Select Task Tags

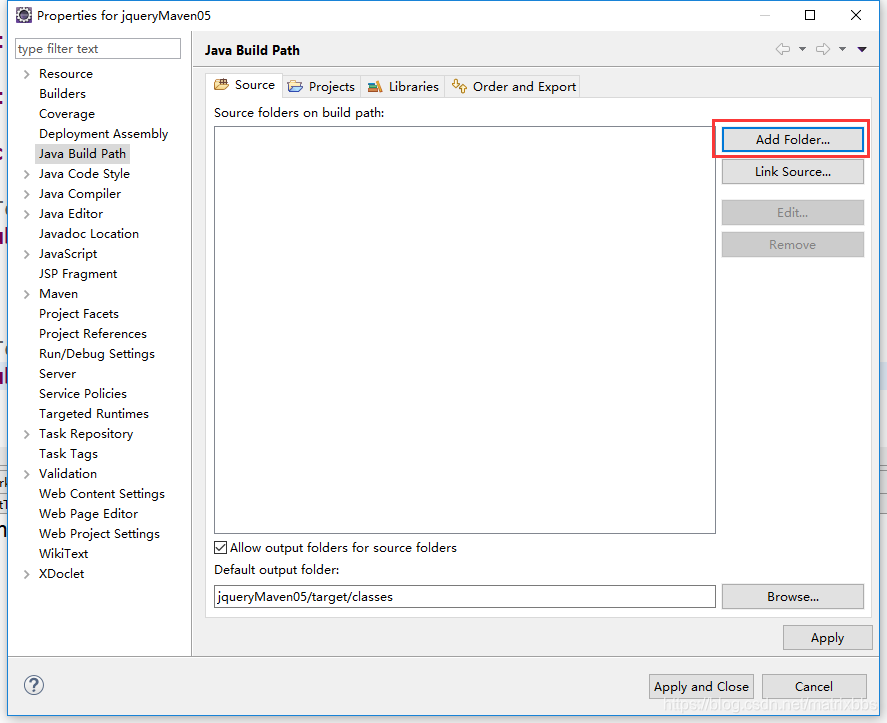pos(68,454)
